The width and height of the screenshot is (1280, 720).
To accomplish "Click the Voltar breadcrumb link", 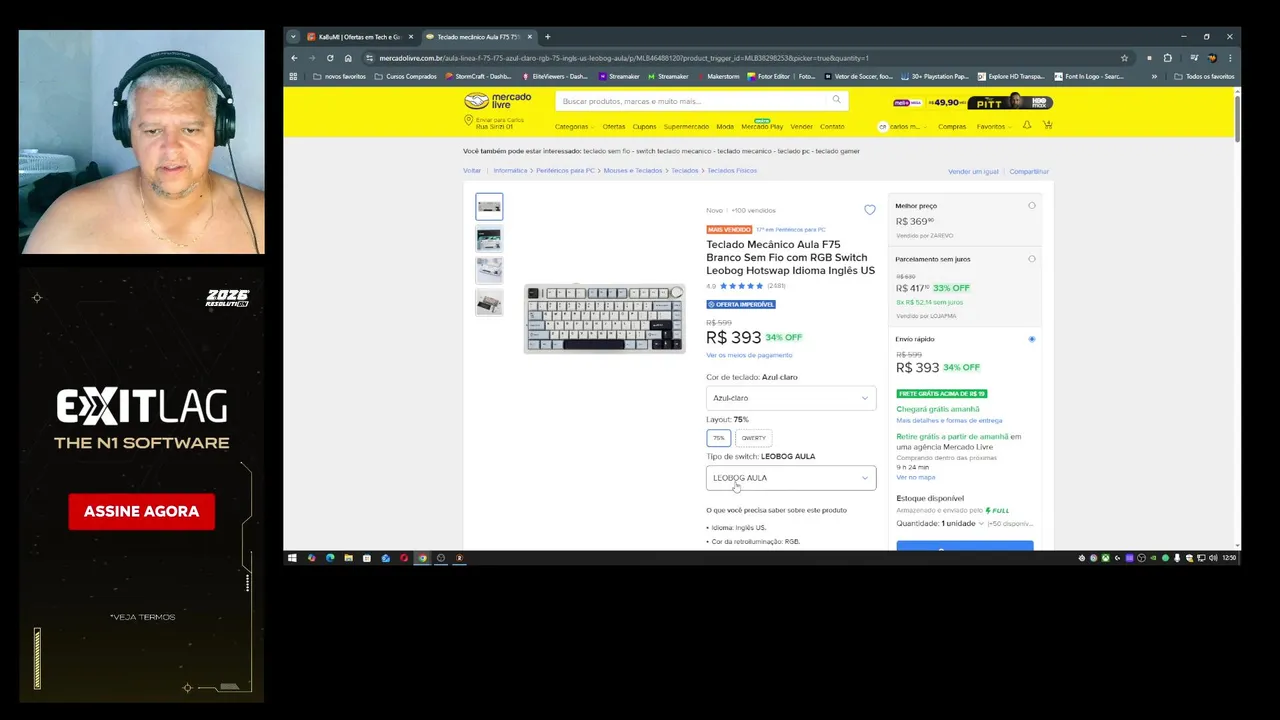I will [x=472, y=171].
